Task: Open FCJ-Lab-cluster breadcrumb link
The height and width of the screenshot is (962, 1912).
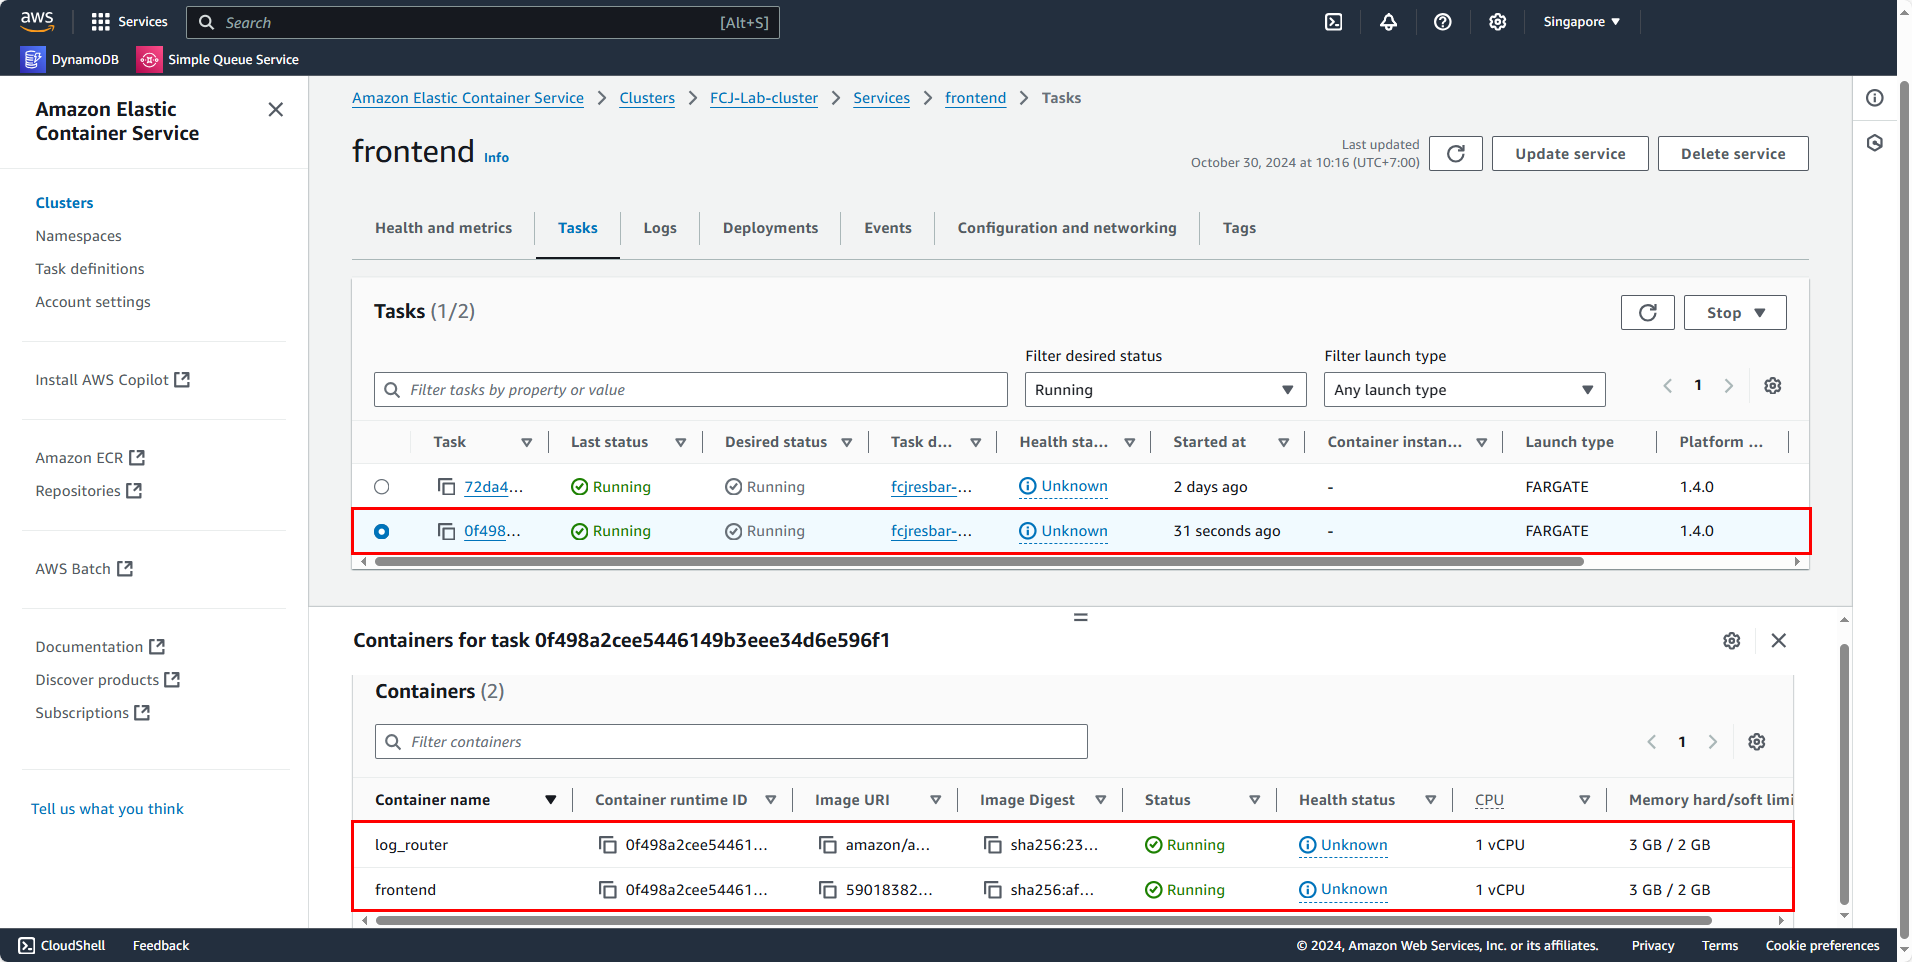Action: 763,98
